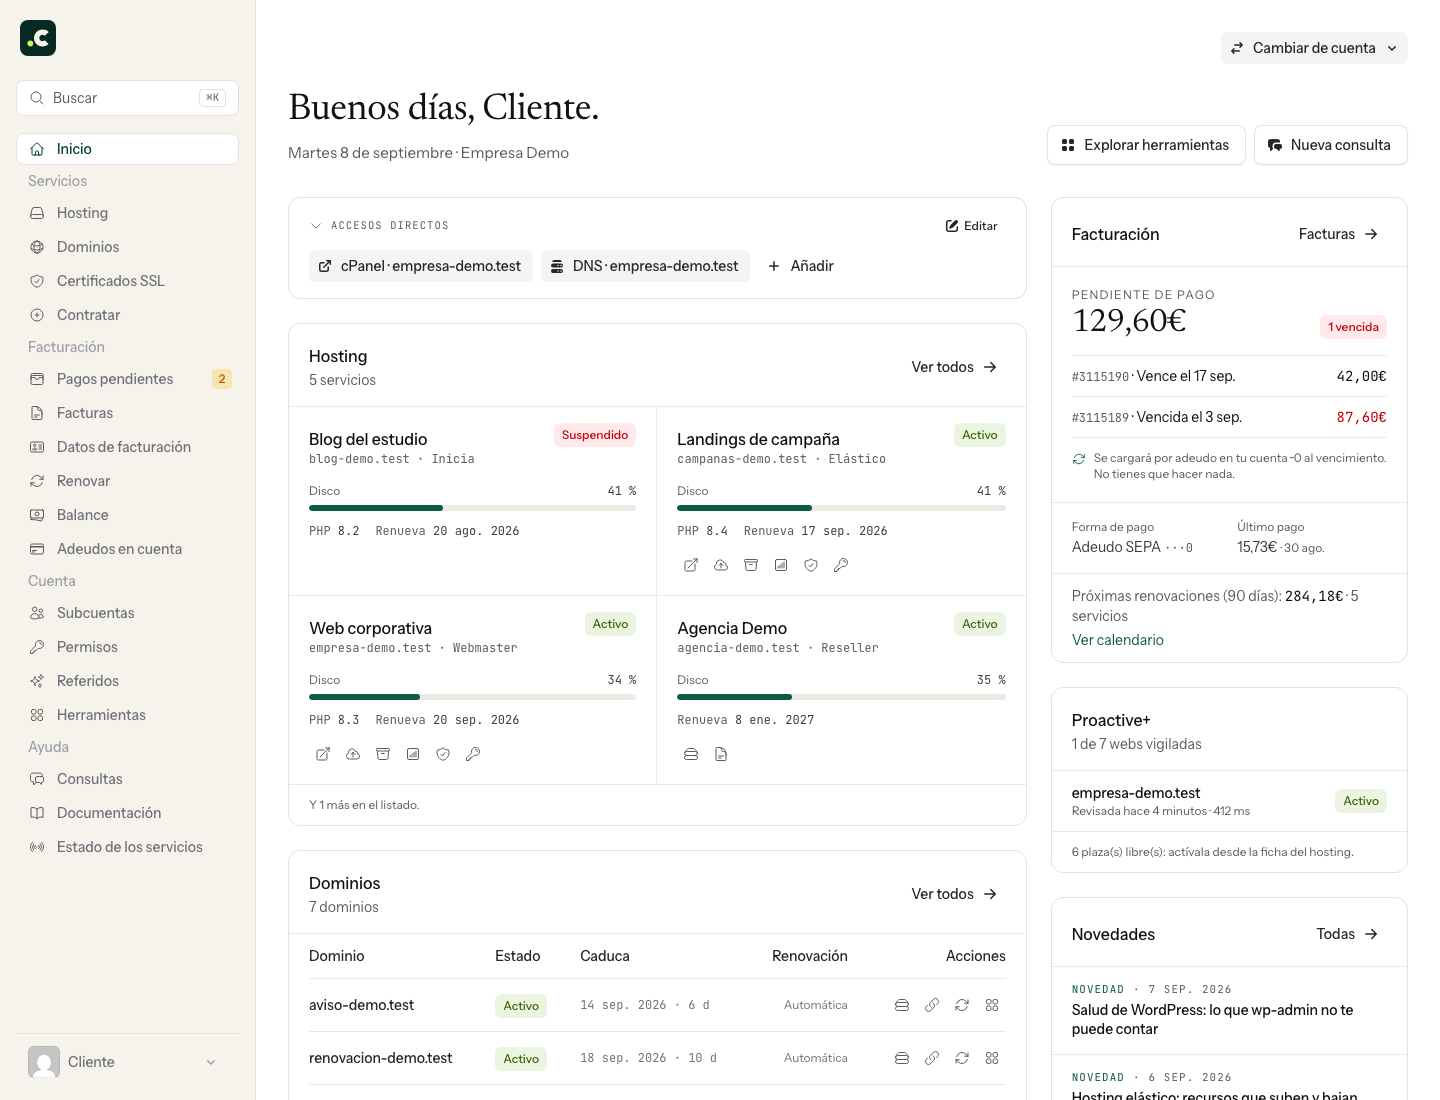
Task: Click archive box icon on Landings de campaña
Action: pyautogui.click(x=751, y=565)
